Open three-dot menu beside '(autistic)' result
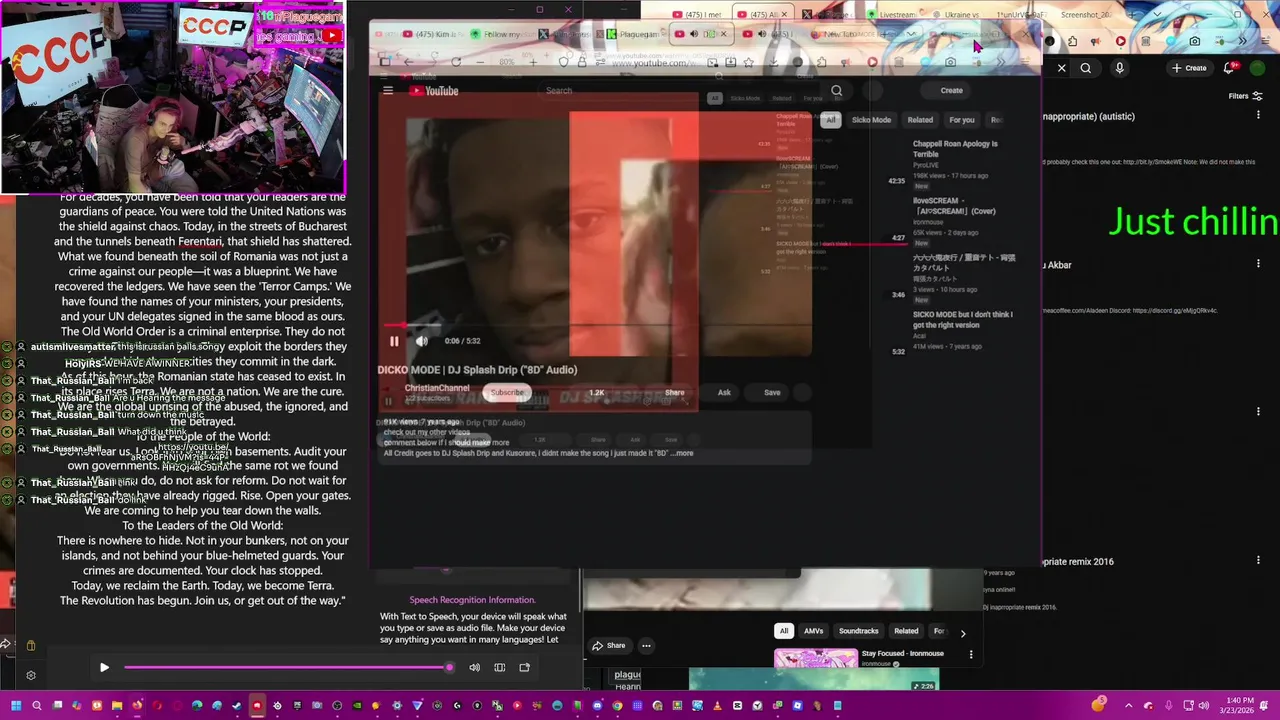1280x720 pixels. (x=1258, y=115)
